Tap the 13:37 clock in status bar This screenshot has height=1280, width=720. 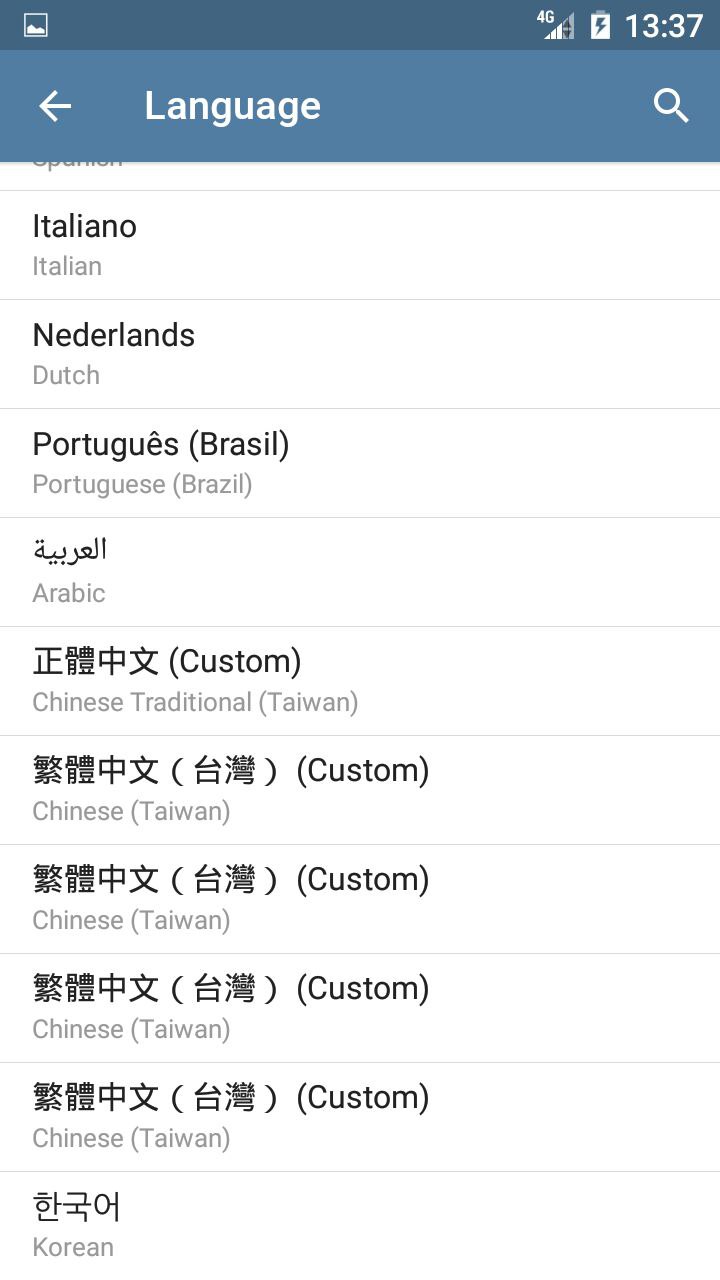(663, 25)
